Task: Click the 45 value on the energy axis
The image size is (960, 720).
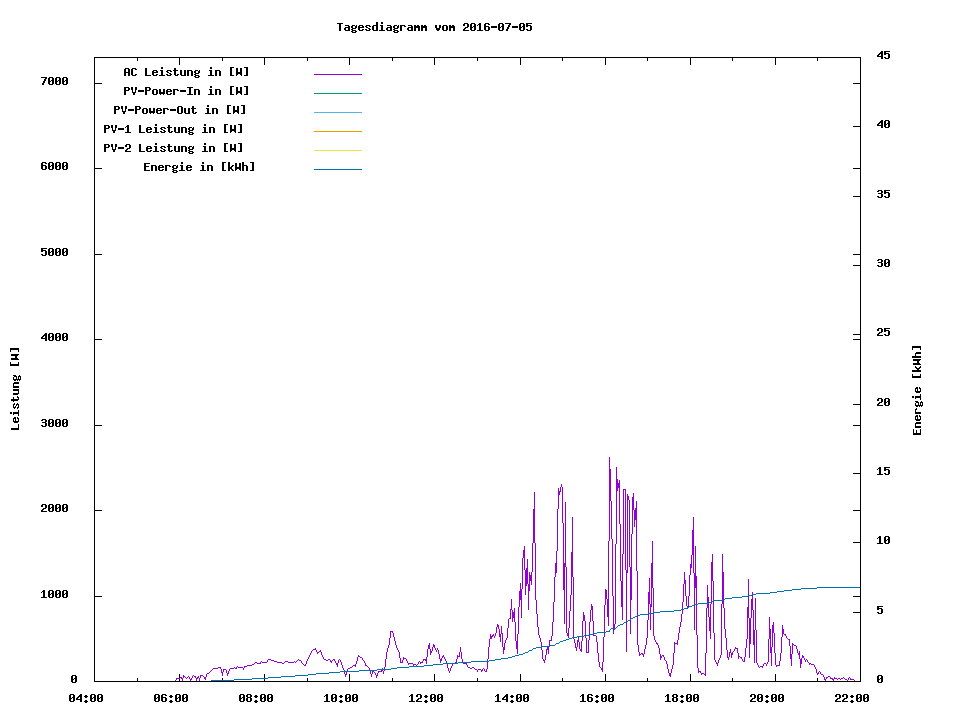Action: [x=883, y=55]
